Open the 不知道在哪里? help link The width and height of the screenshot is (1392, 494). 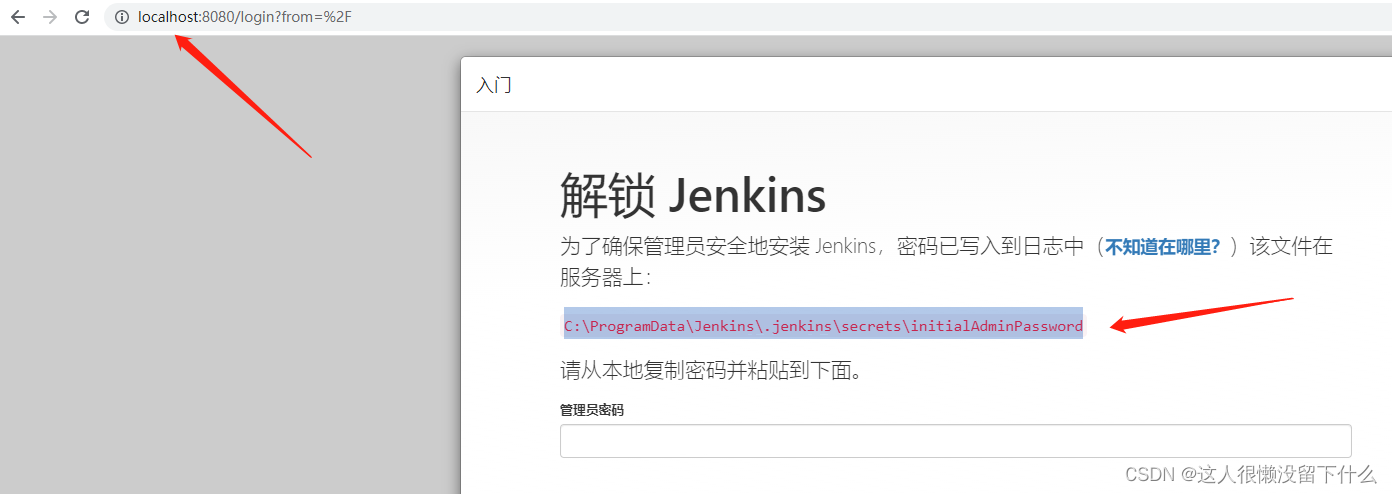(x=1163, y=246)
